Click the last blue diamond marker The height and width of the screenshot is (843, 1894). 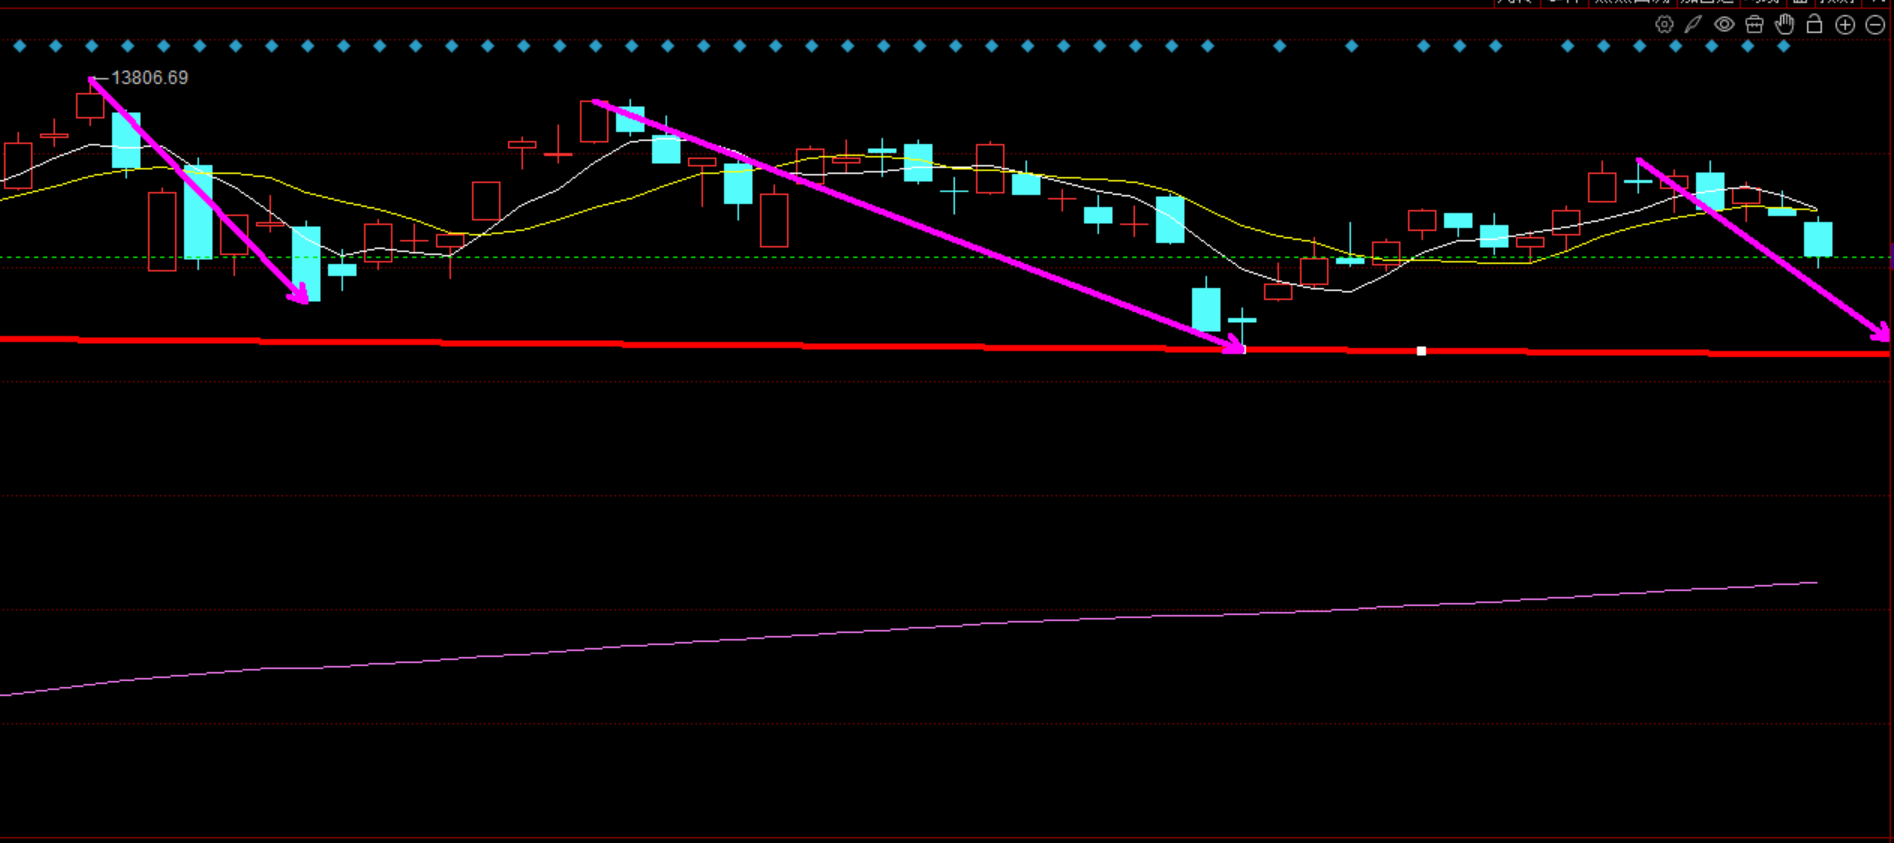coord(1783,46)
